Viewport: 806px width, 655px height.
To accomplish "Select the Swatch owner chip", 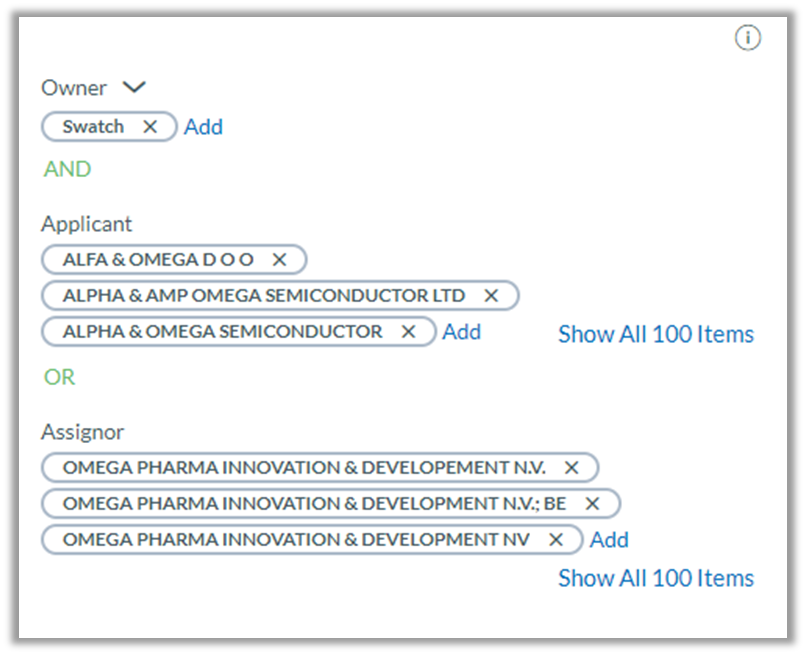I will click(x=93, y=126).
